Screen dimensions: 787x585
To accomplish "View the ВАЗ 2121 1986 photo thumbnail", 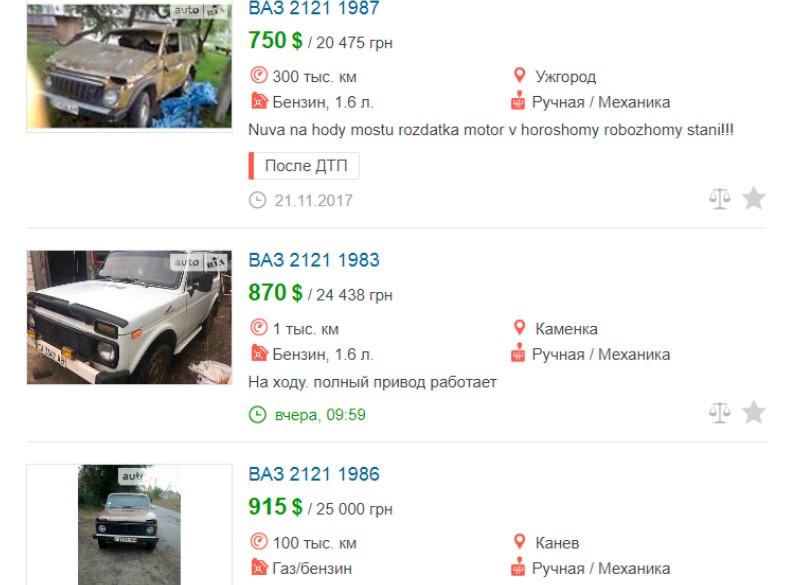I will 129,524.
